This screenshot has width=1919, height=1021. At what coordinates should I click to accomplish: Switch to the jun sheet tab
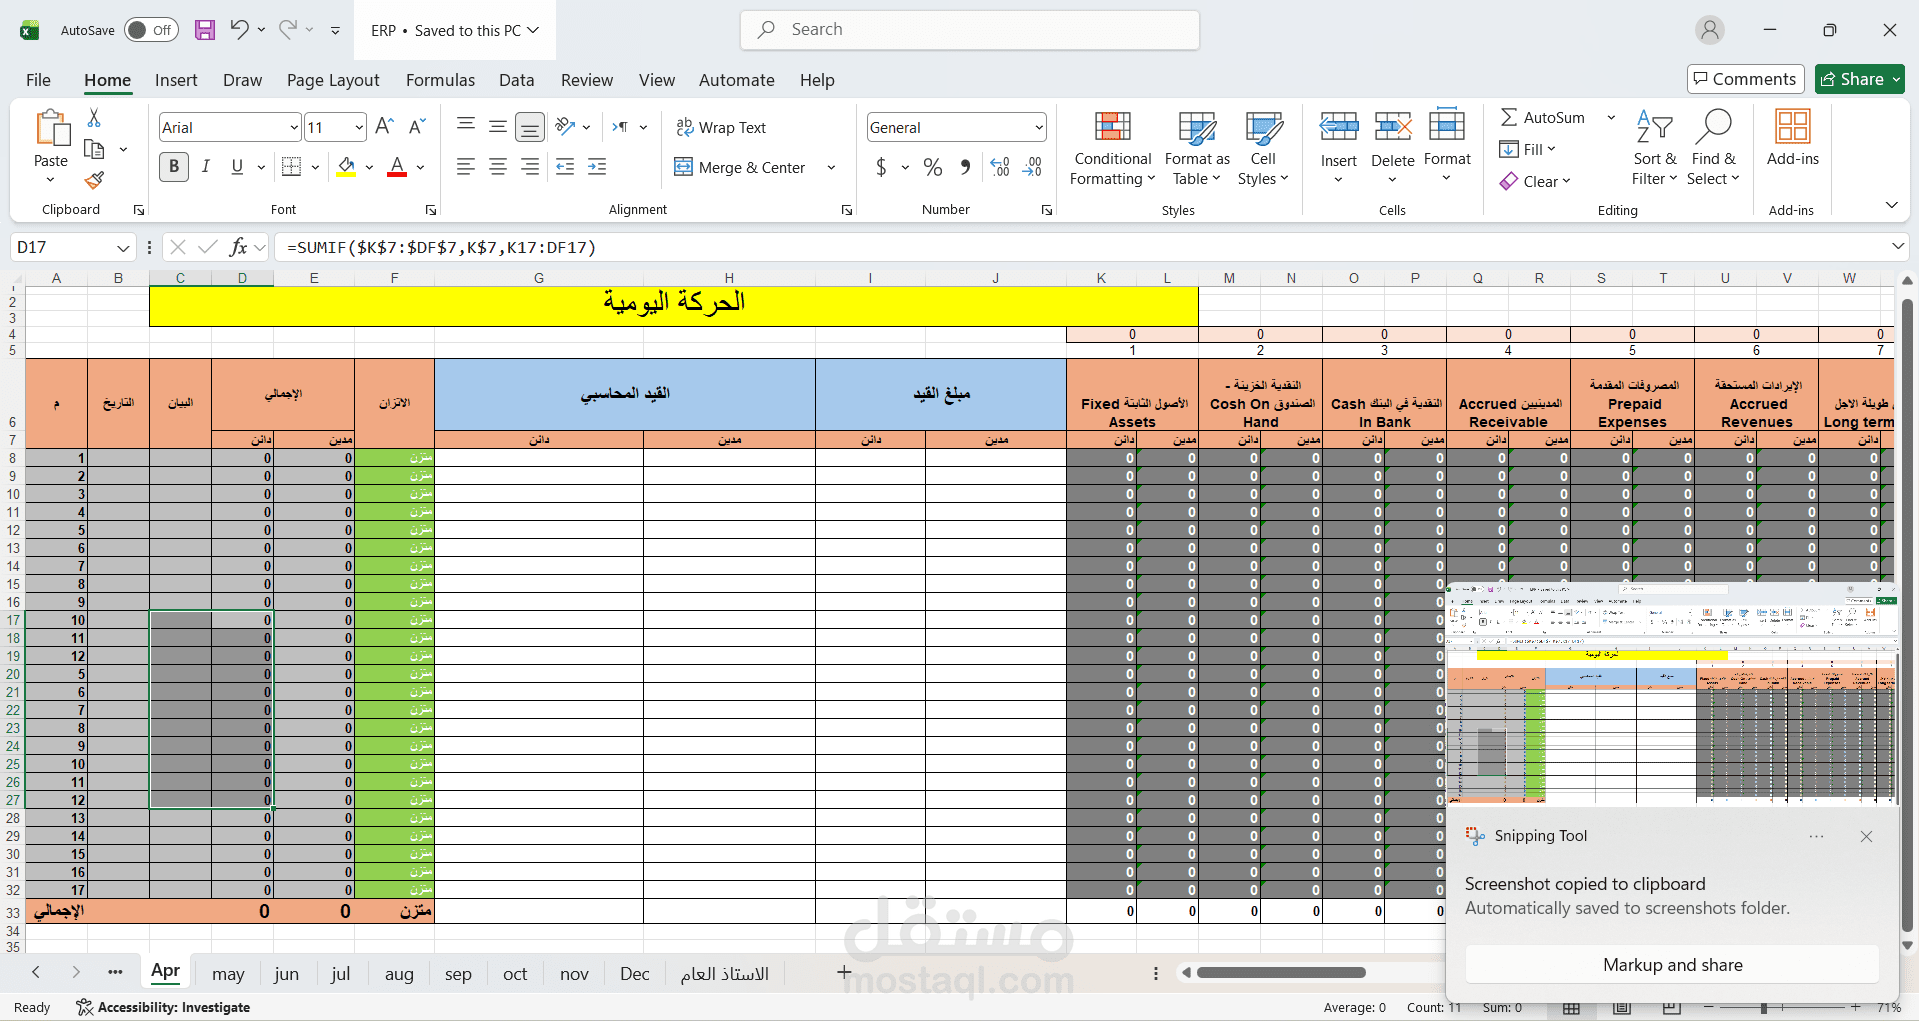pos(286,974)
